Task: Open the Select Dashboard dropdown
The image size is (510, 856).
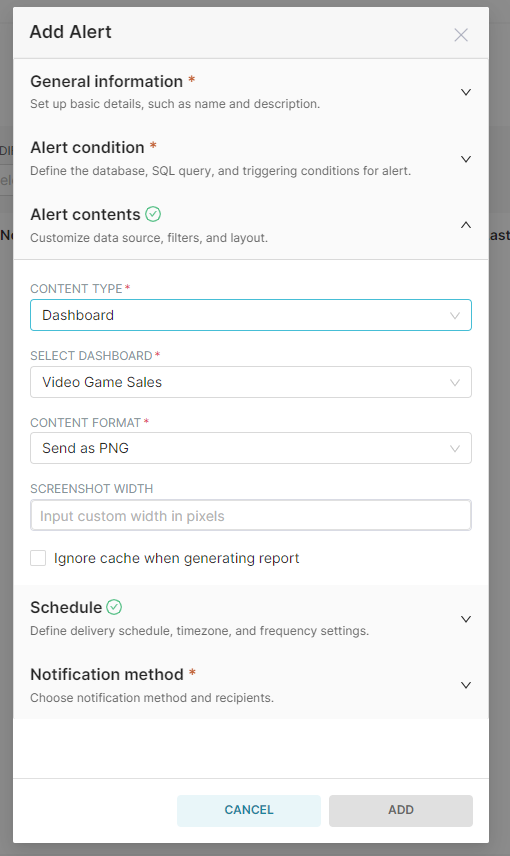Action: (x=251, y=382)
